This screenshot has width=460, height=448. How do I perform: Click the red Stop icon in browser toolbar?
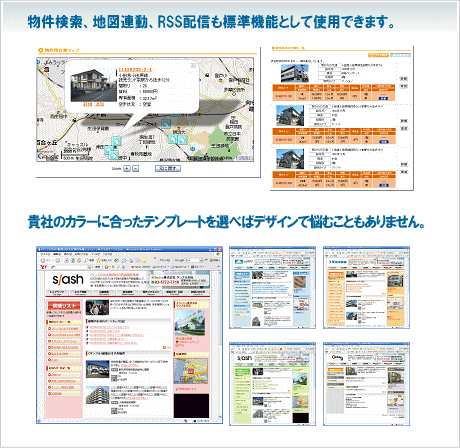pos(67,260)
